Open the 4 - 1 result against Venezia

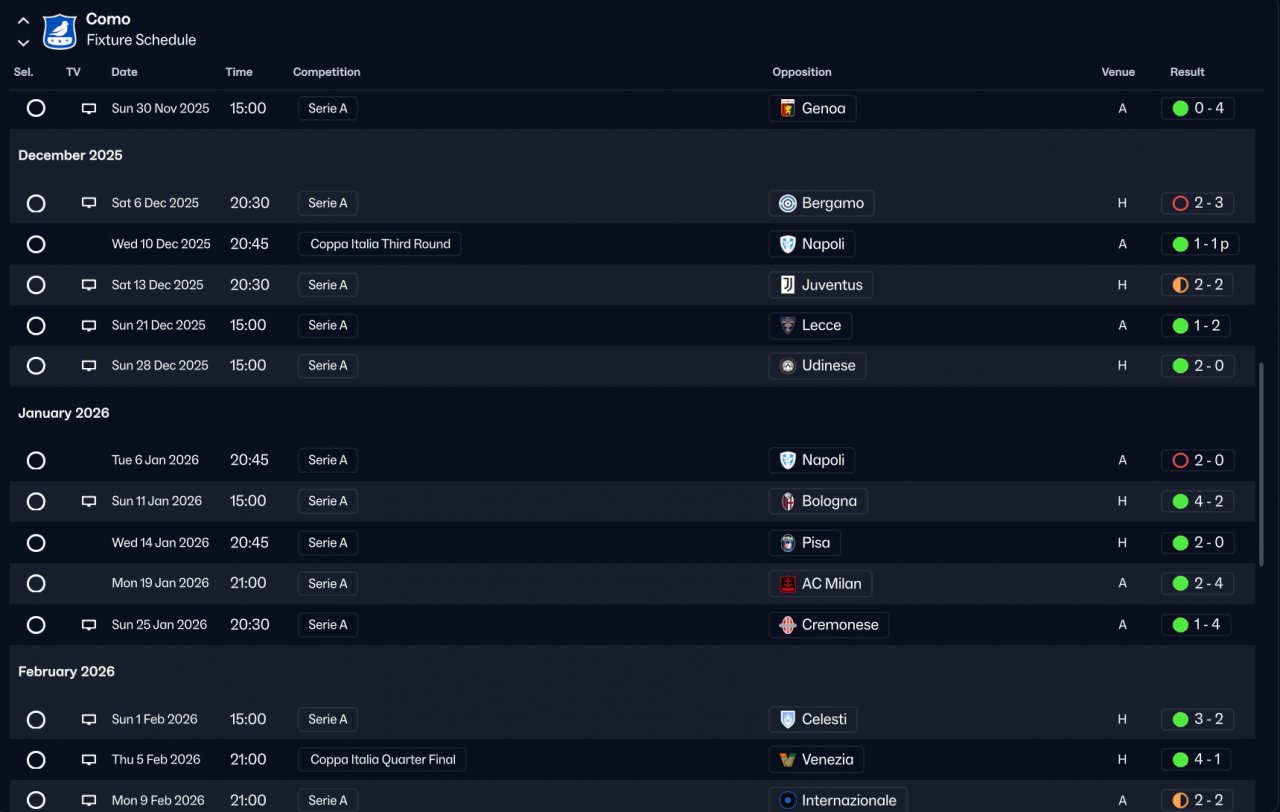pyautogui.click(x=1198, y=760)
